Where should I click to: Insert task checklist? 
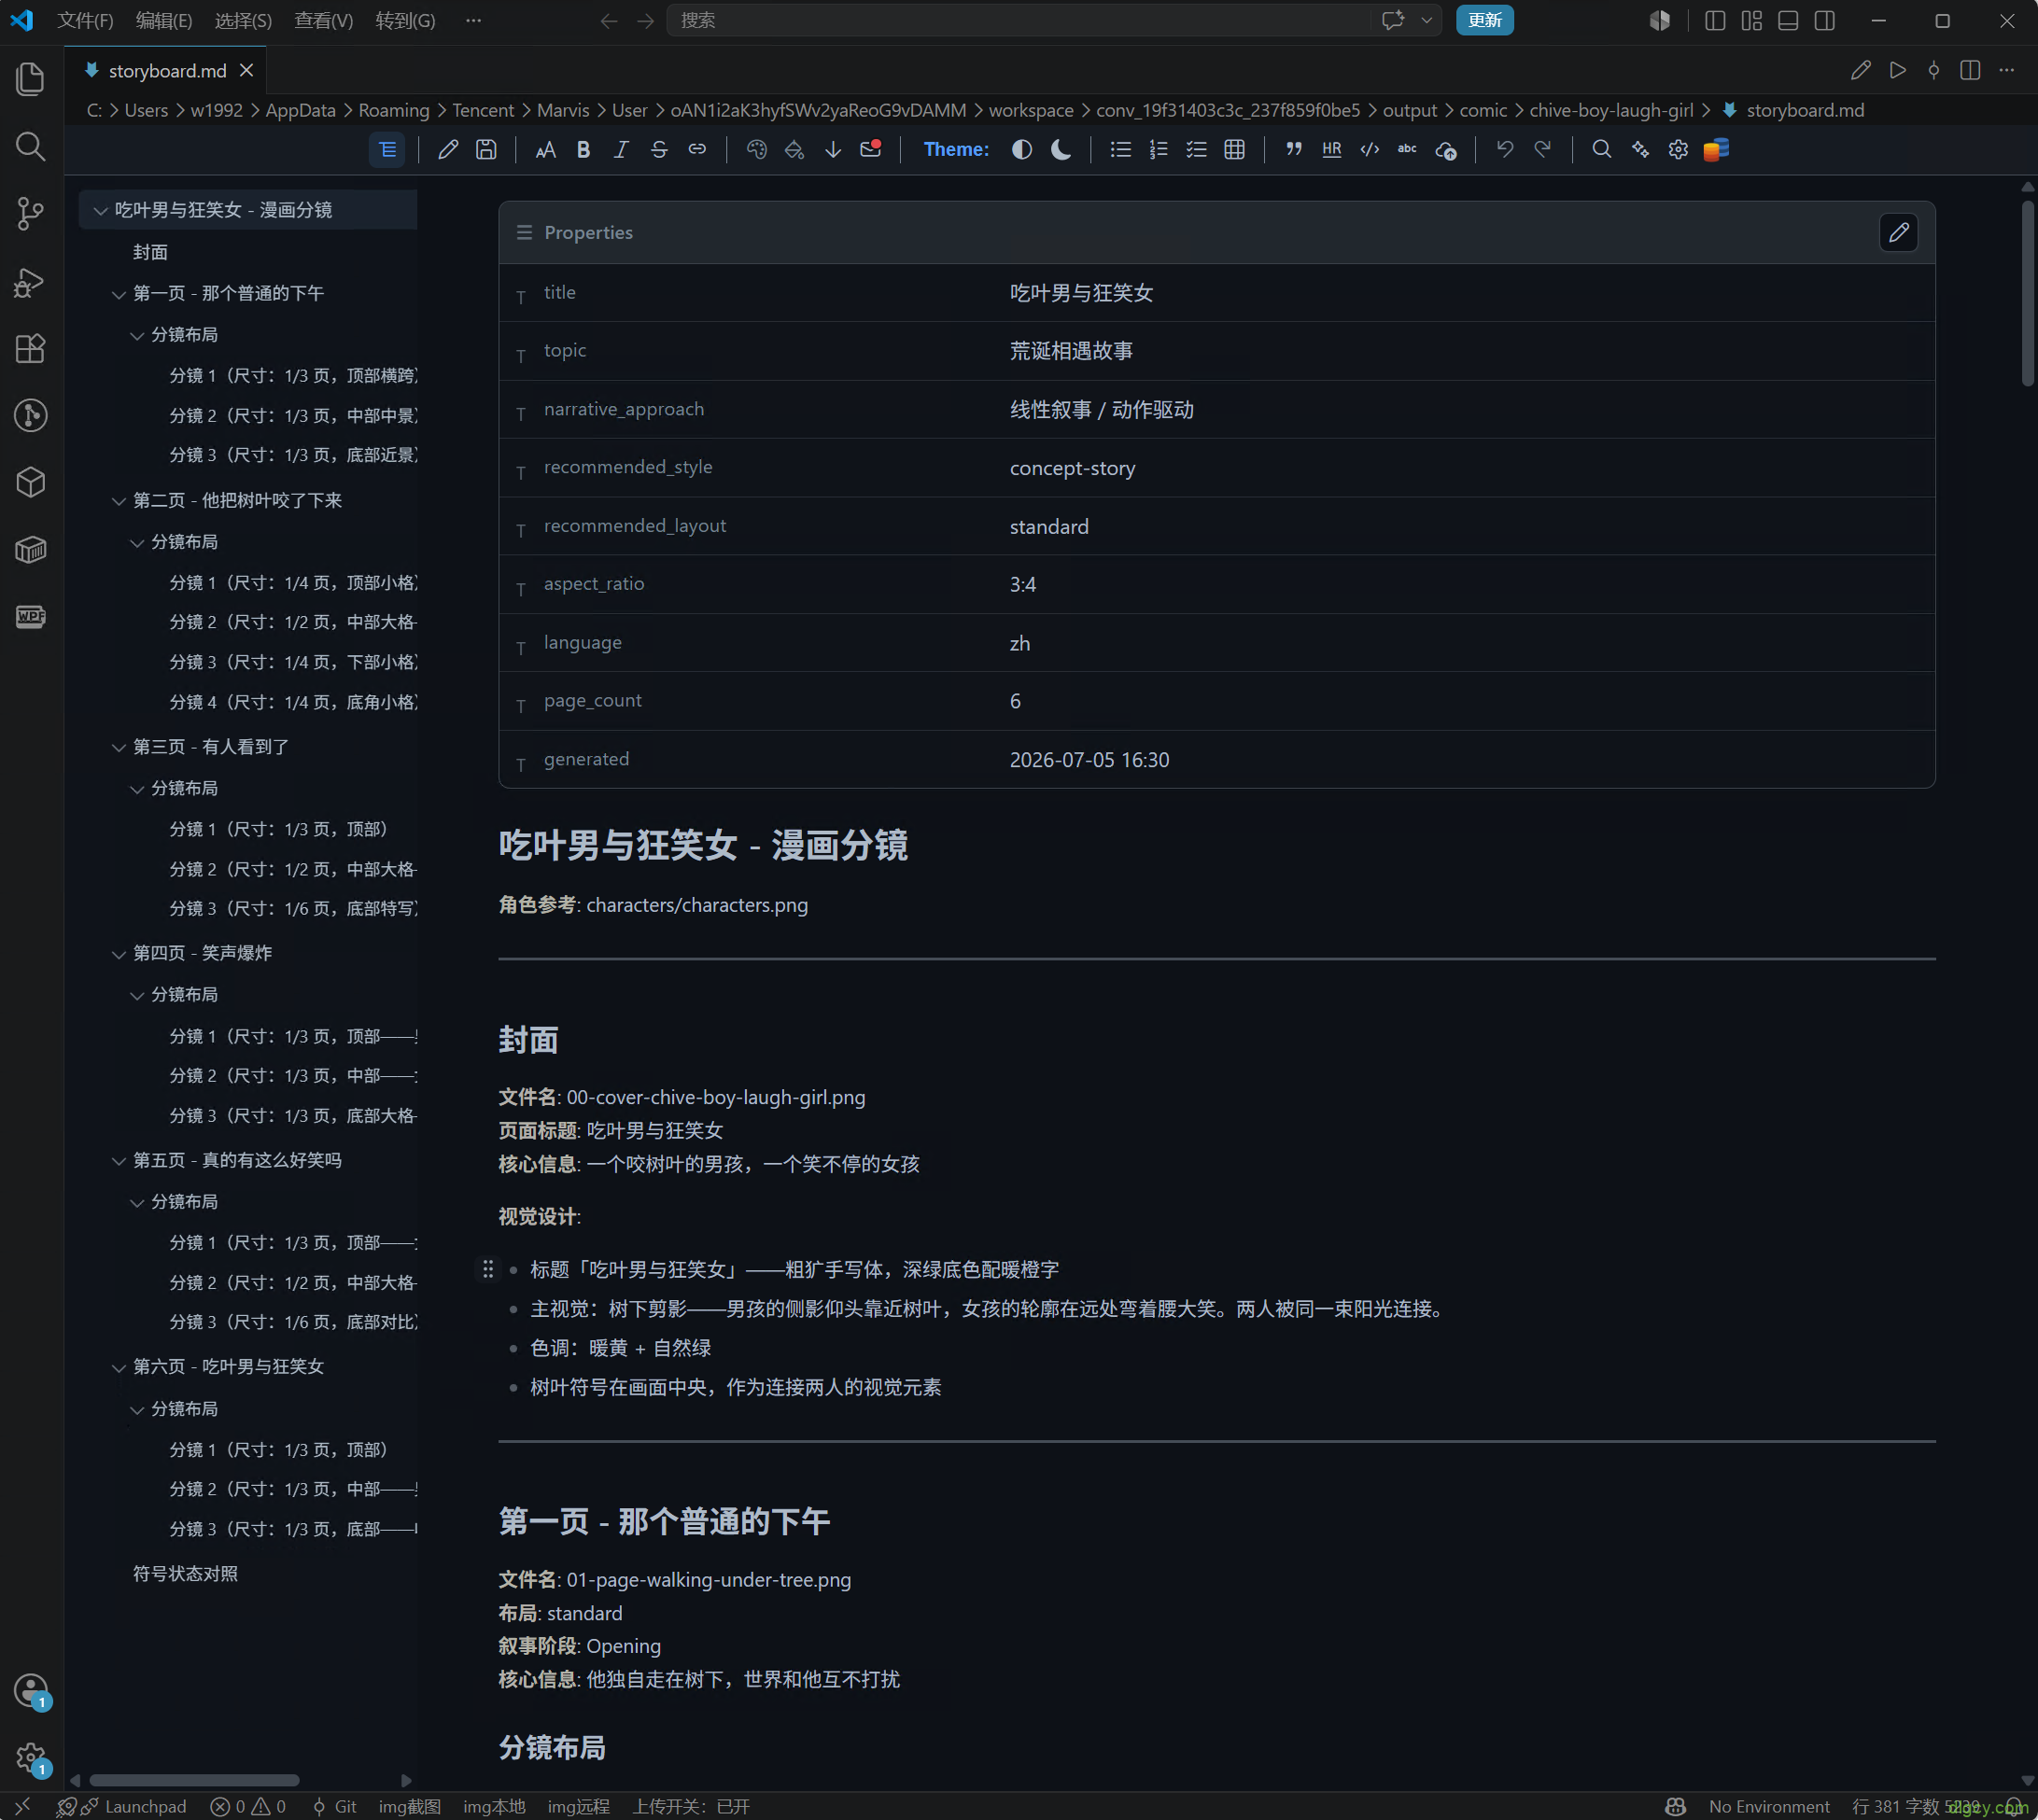(1196, 150)
